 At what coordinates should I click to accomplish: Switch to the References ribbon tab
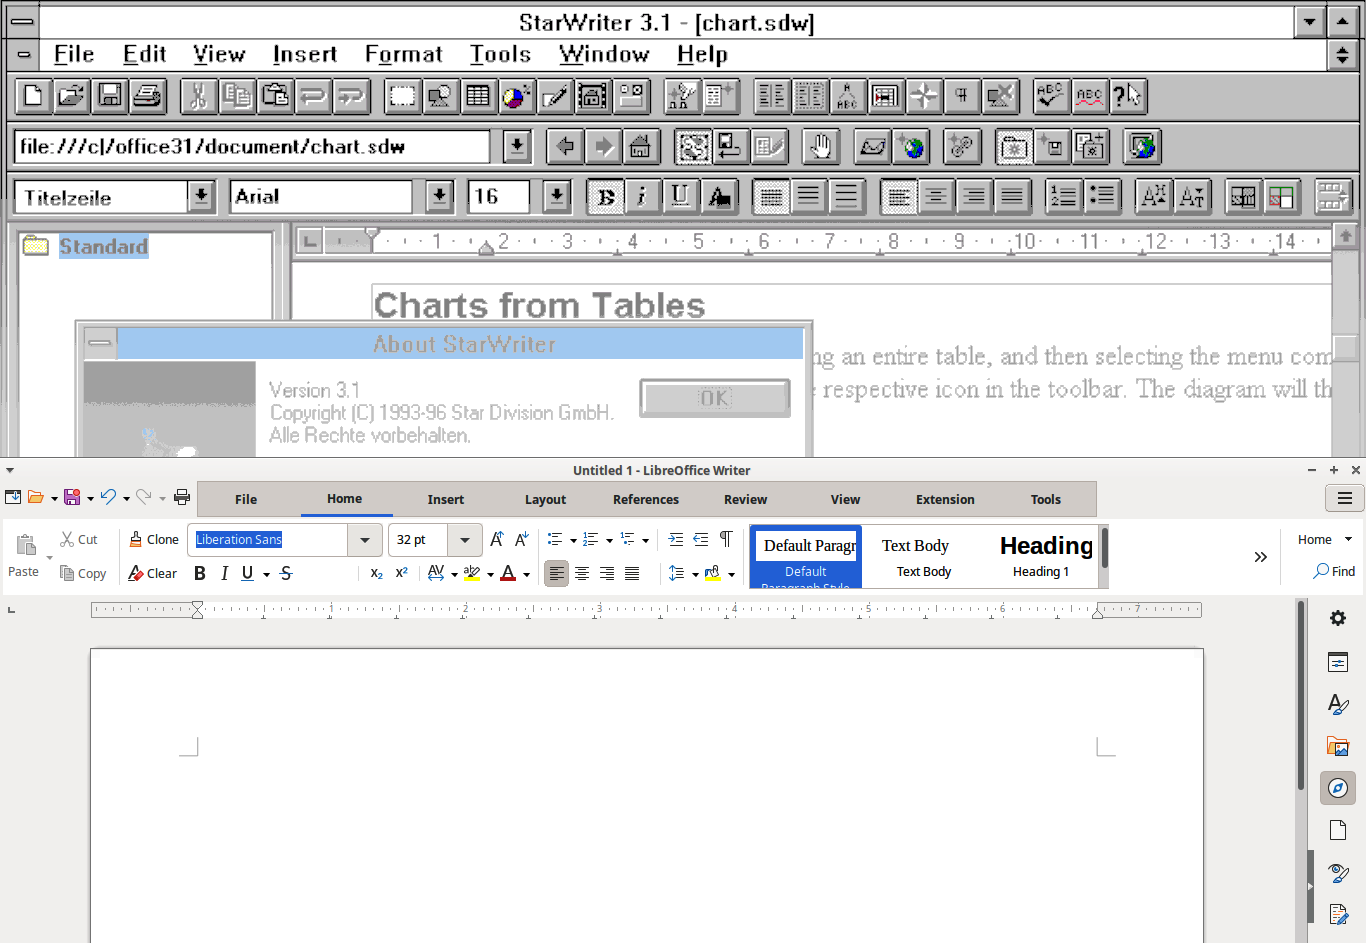click(645, 499)
